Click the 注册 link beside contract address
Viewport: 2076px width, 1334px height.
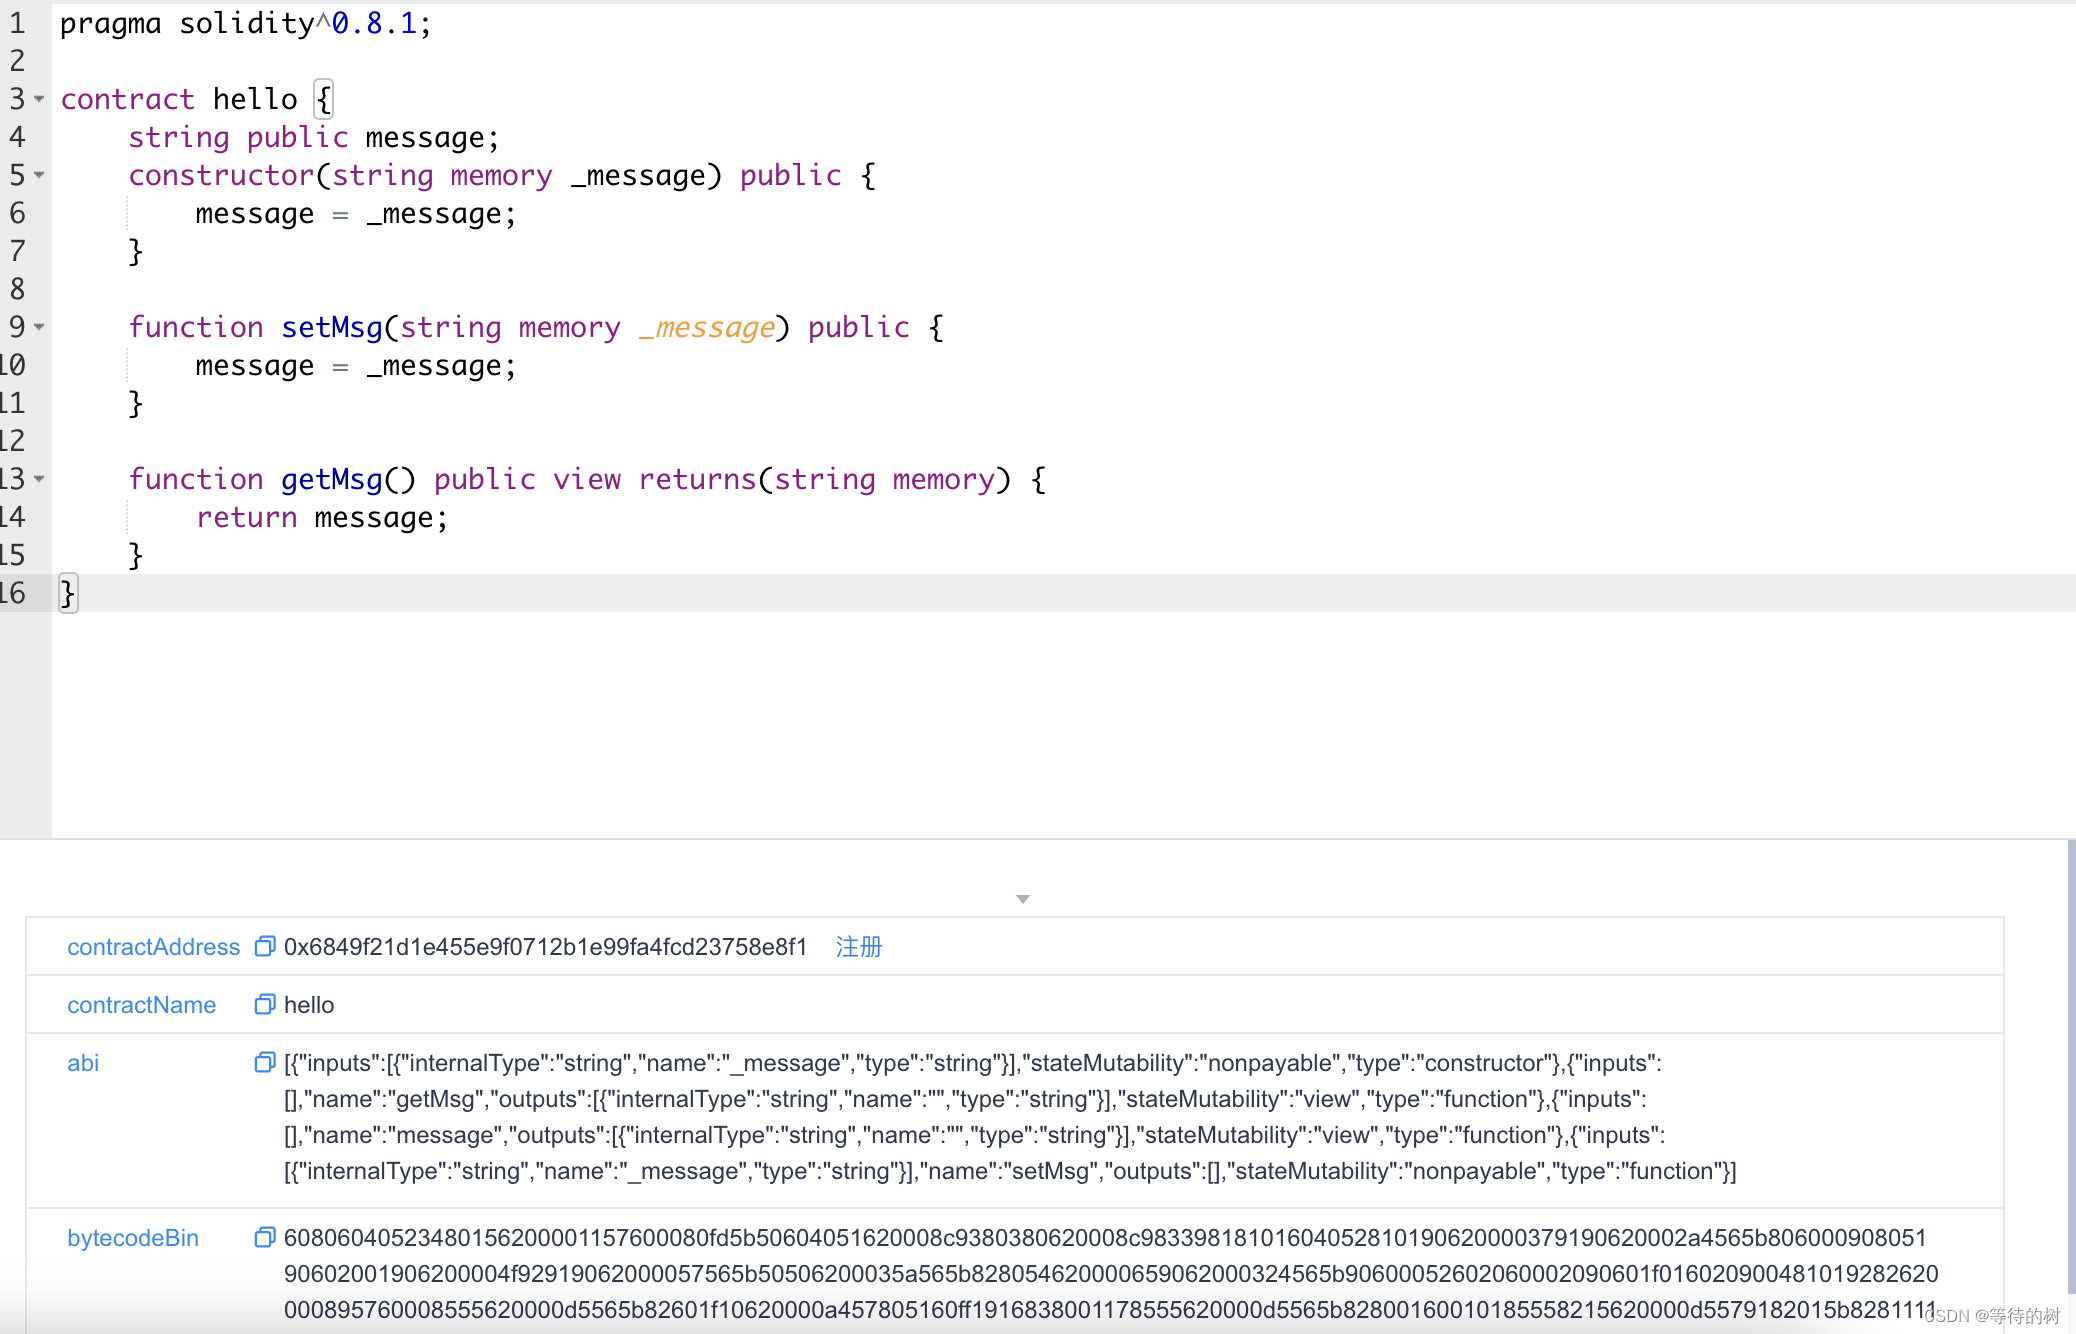coord(859,946)
